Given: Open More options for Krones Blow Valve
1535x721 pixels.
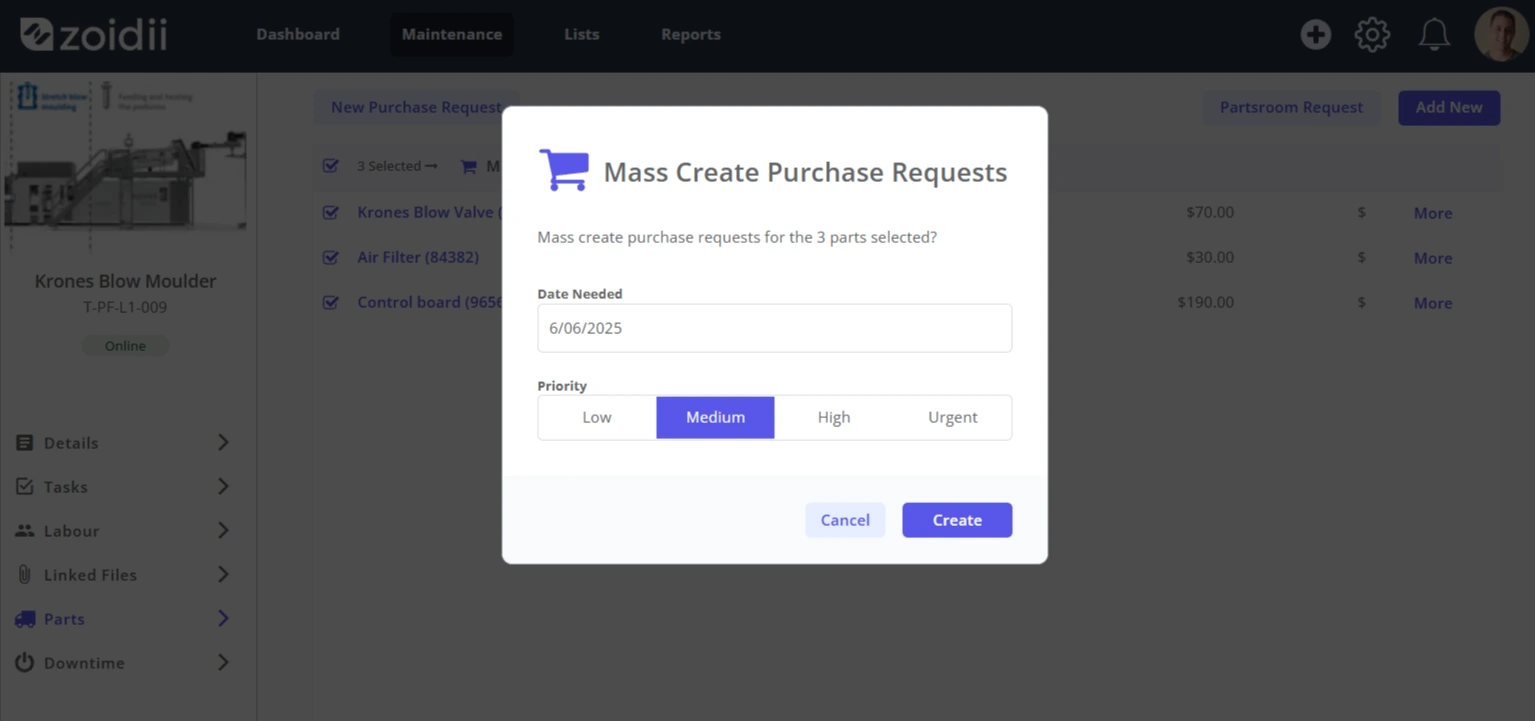Looking at the screenshot, I should click(1433, 213).
